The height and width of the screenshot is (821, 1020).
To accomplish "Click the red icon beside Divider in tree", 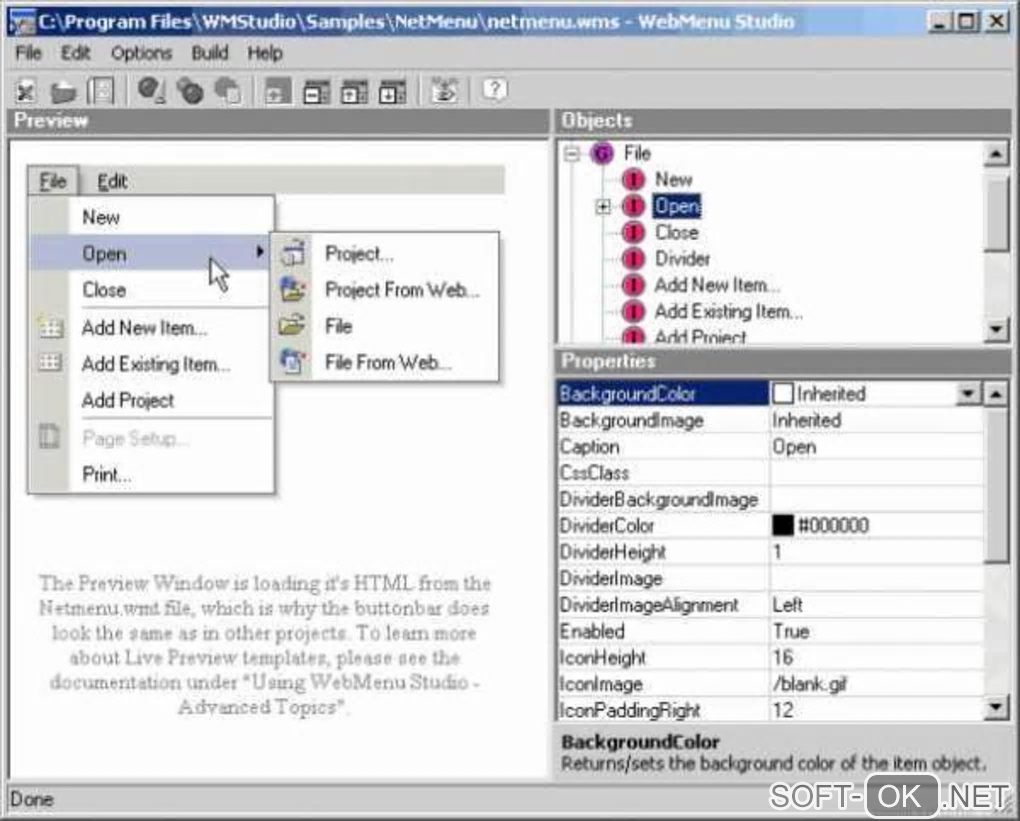I will tap(633, 259).
